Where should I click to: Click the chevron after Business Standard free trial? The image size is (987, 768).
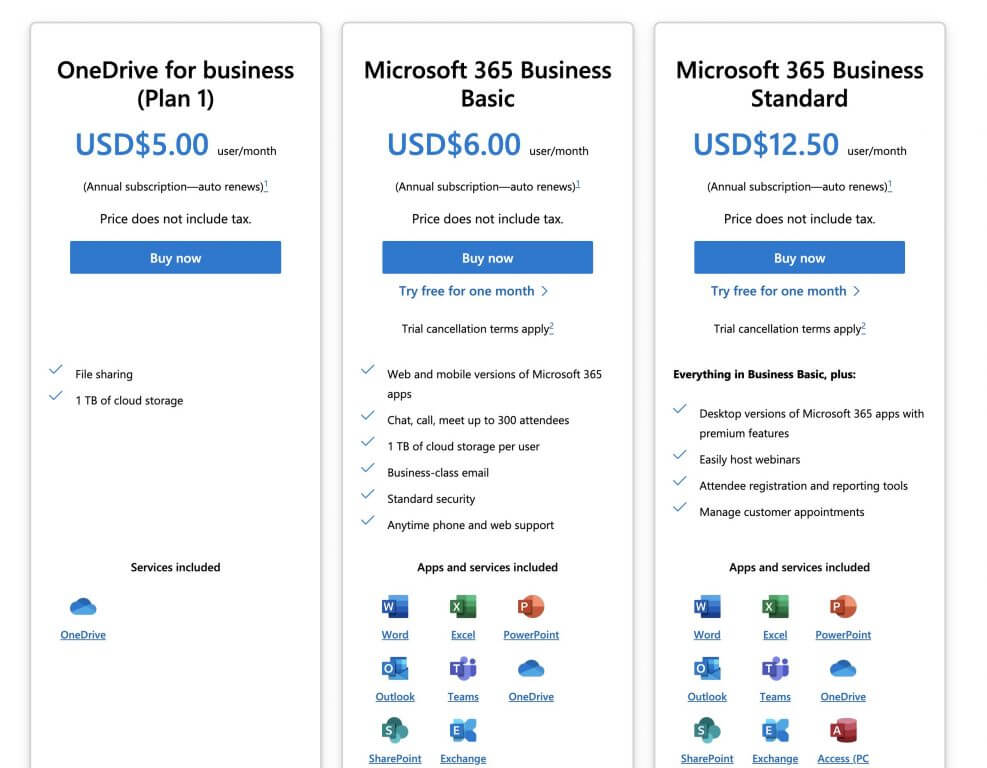[857, 291]
